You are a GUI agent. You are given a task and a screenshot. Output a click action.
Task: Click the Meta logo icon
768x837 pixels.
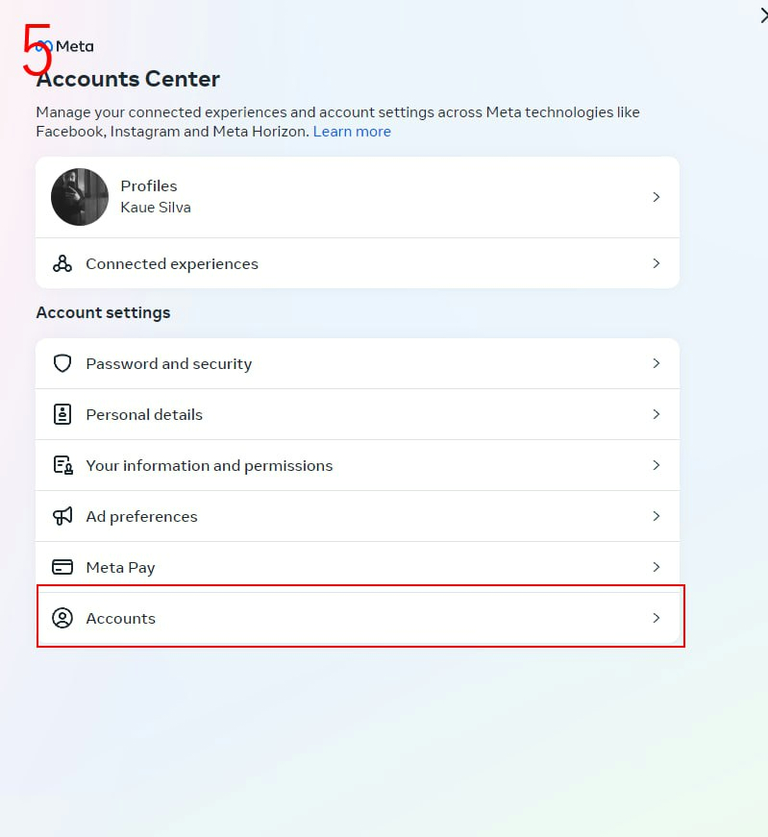click(x=44, y=46)
